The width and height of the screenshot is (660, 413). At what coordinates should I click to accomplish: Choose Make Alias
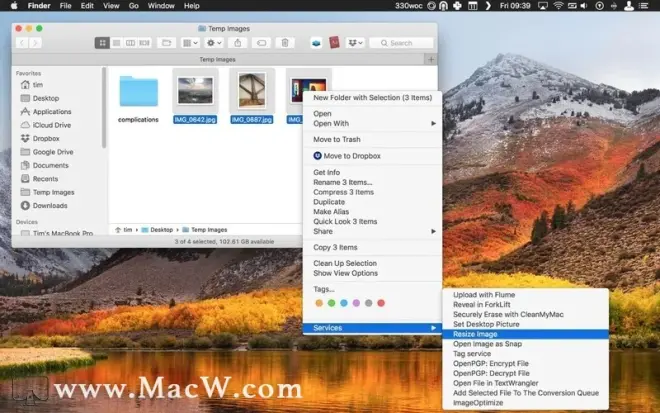[x=372, y=212]
